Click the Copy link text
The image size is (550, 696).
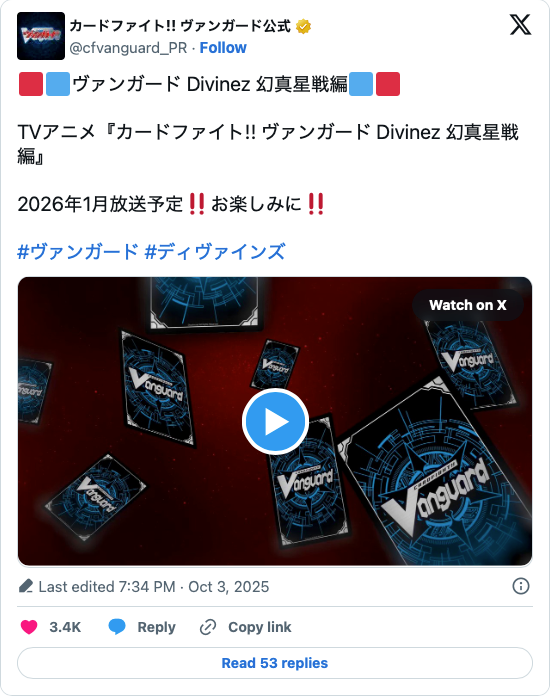pos(260,627)
